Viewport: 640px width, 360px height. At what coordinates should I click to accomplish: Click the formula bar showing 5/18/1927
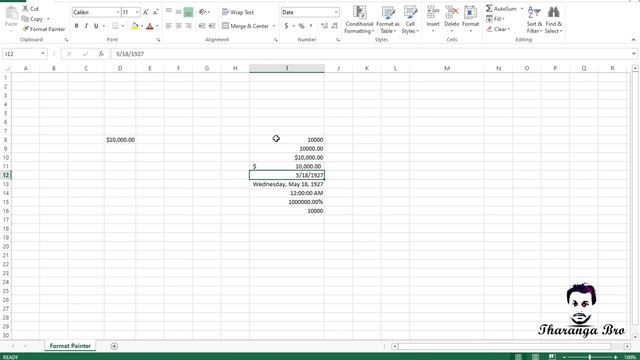pos(371,54)
